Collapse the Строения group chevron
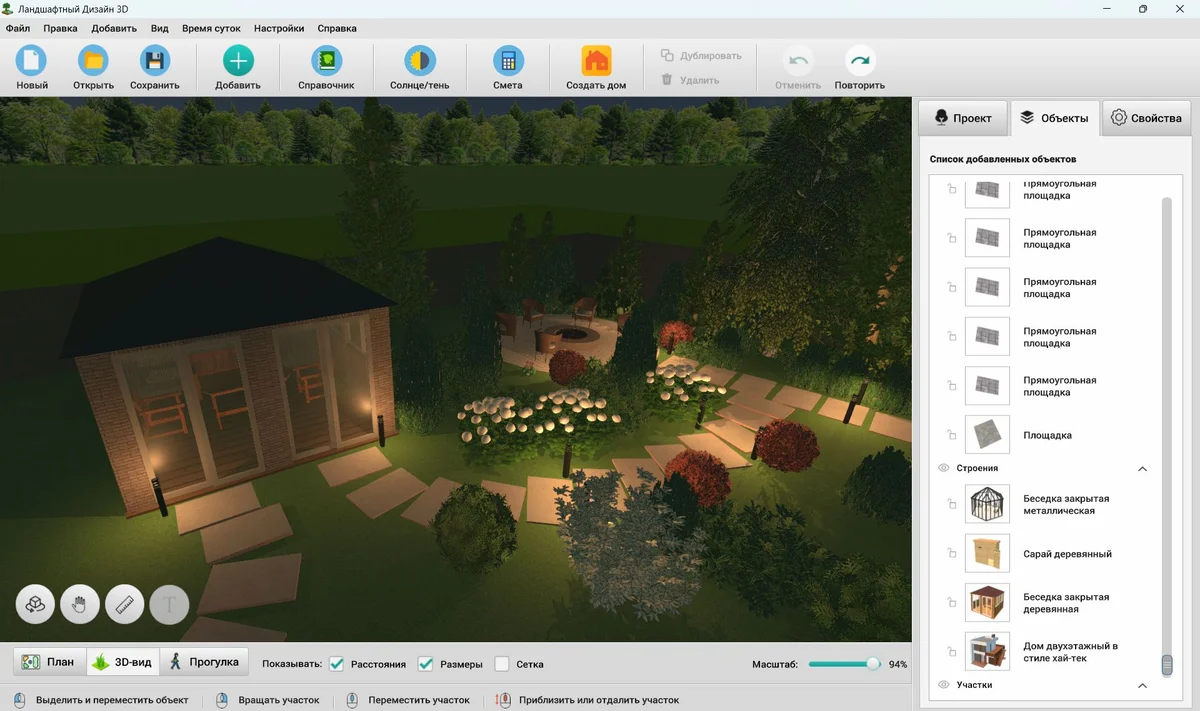This screenshot has width=1200, height=711. click(1143, 469)
